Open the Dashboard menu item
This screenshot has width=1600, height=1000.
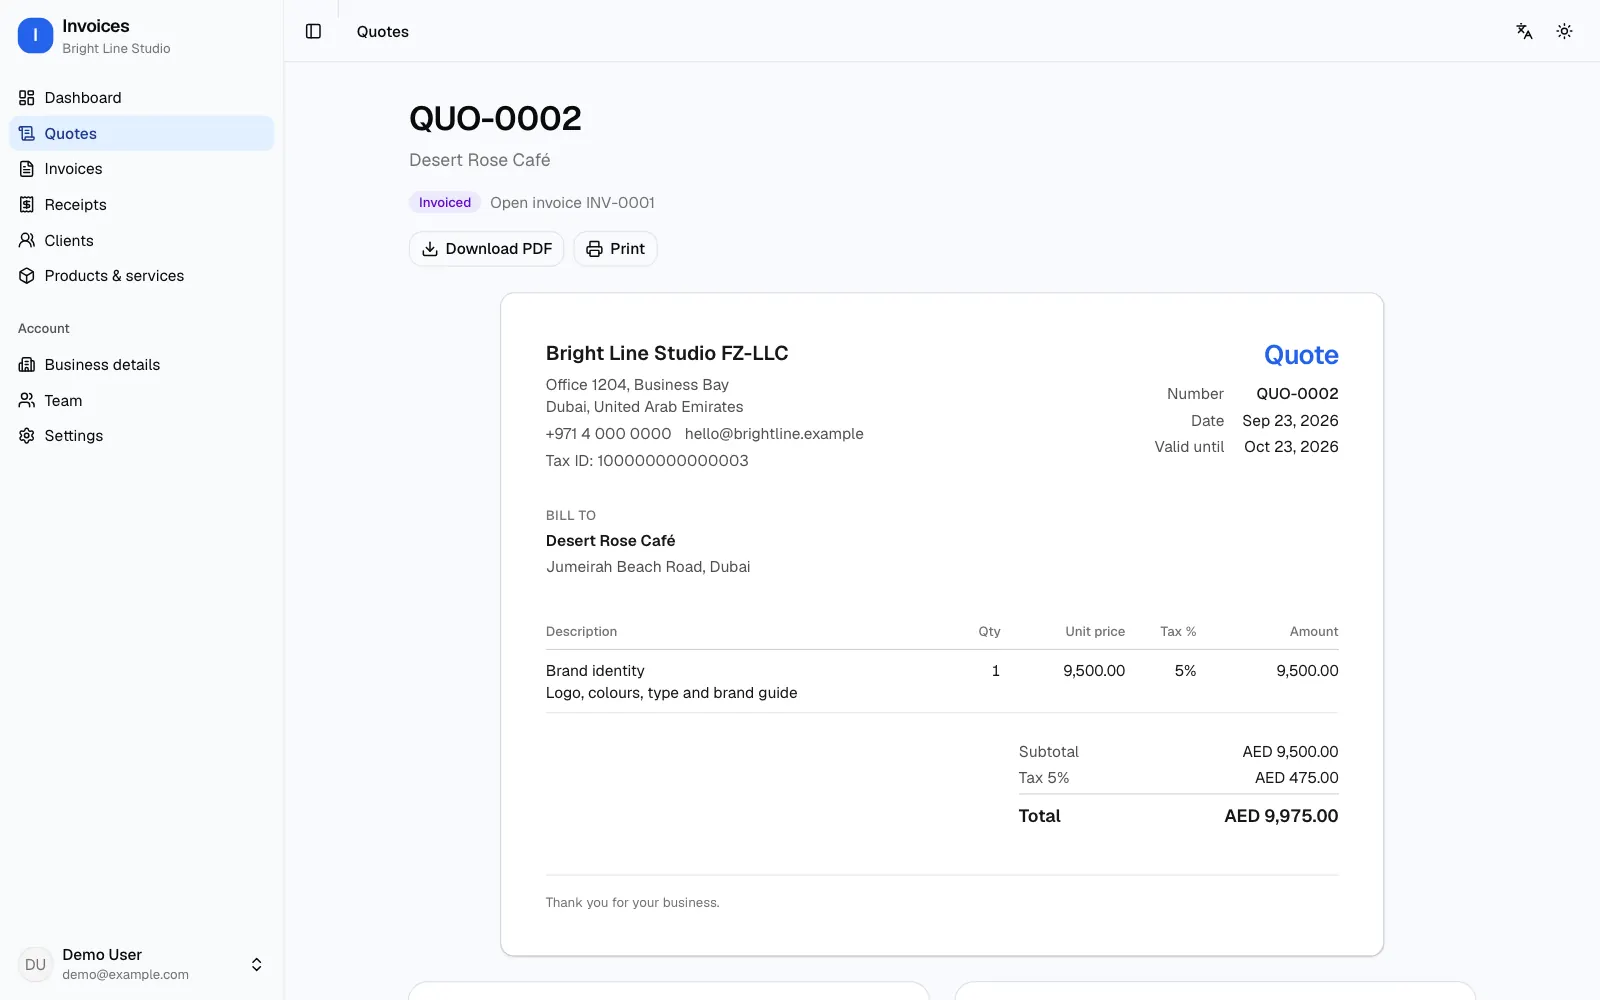click(x=141, y=98)
